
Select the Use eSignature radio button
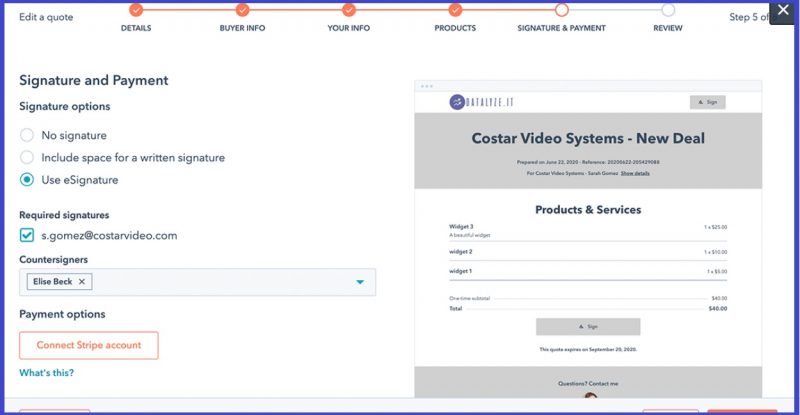pyautogui.click(x=27, y=180)
